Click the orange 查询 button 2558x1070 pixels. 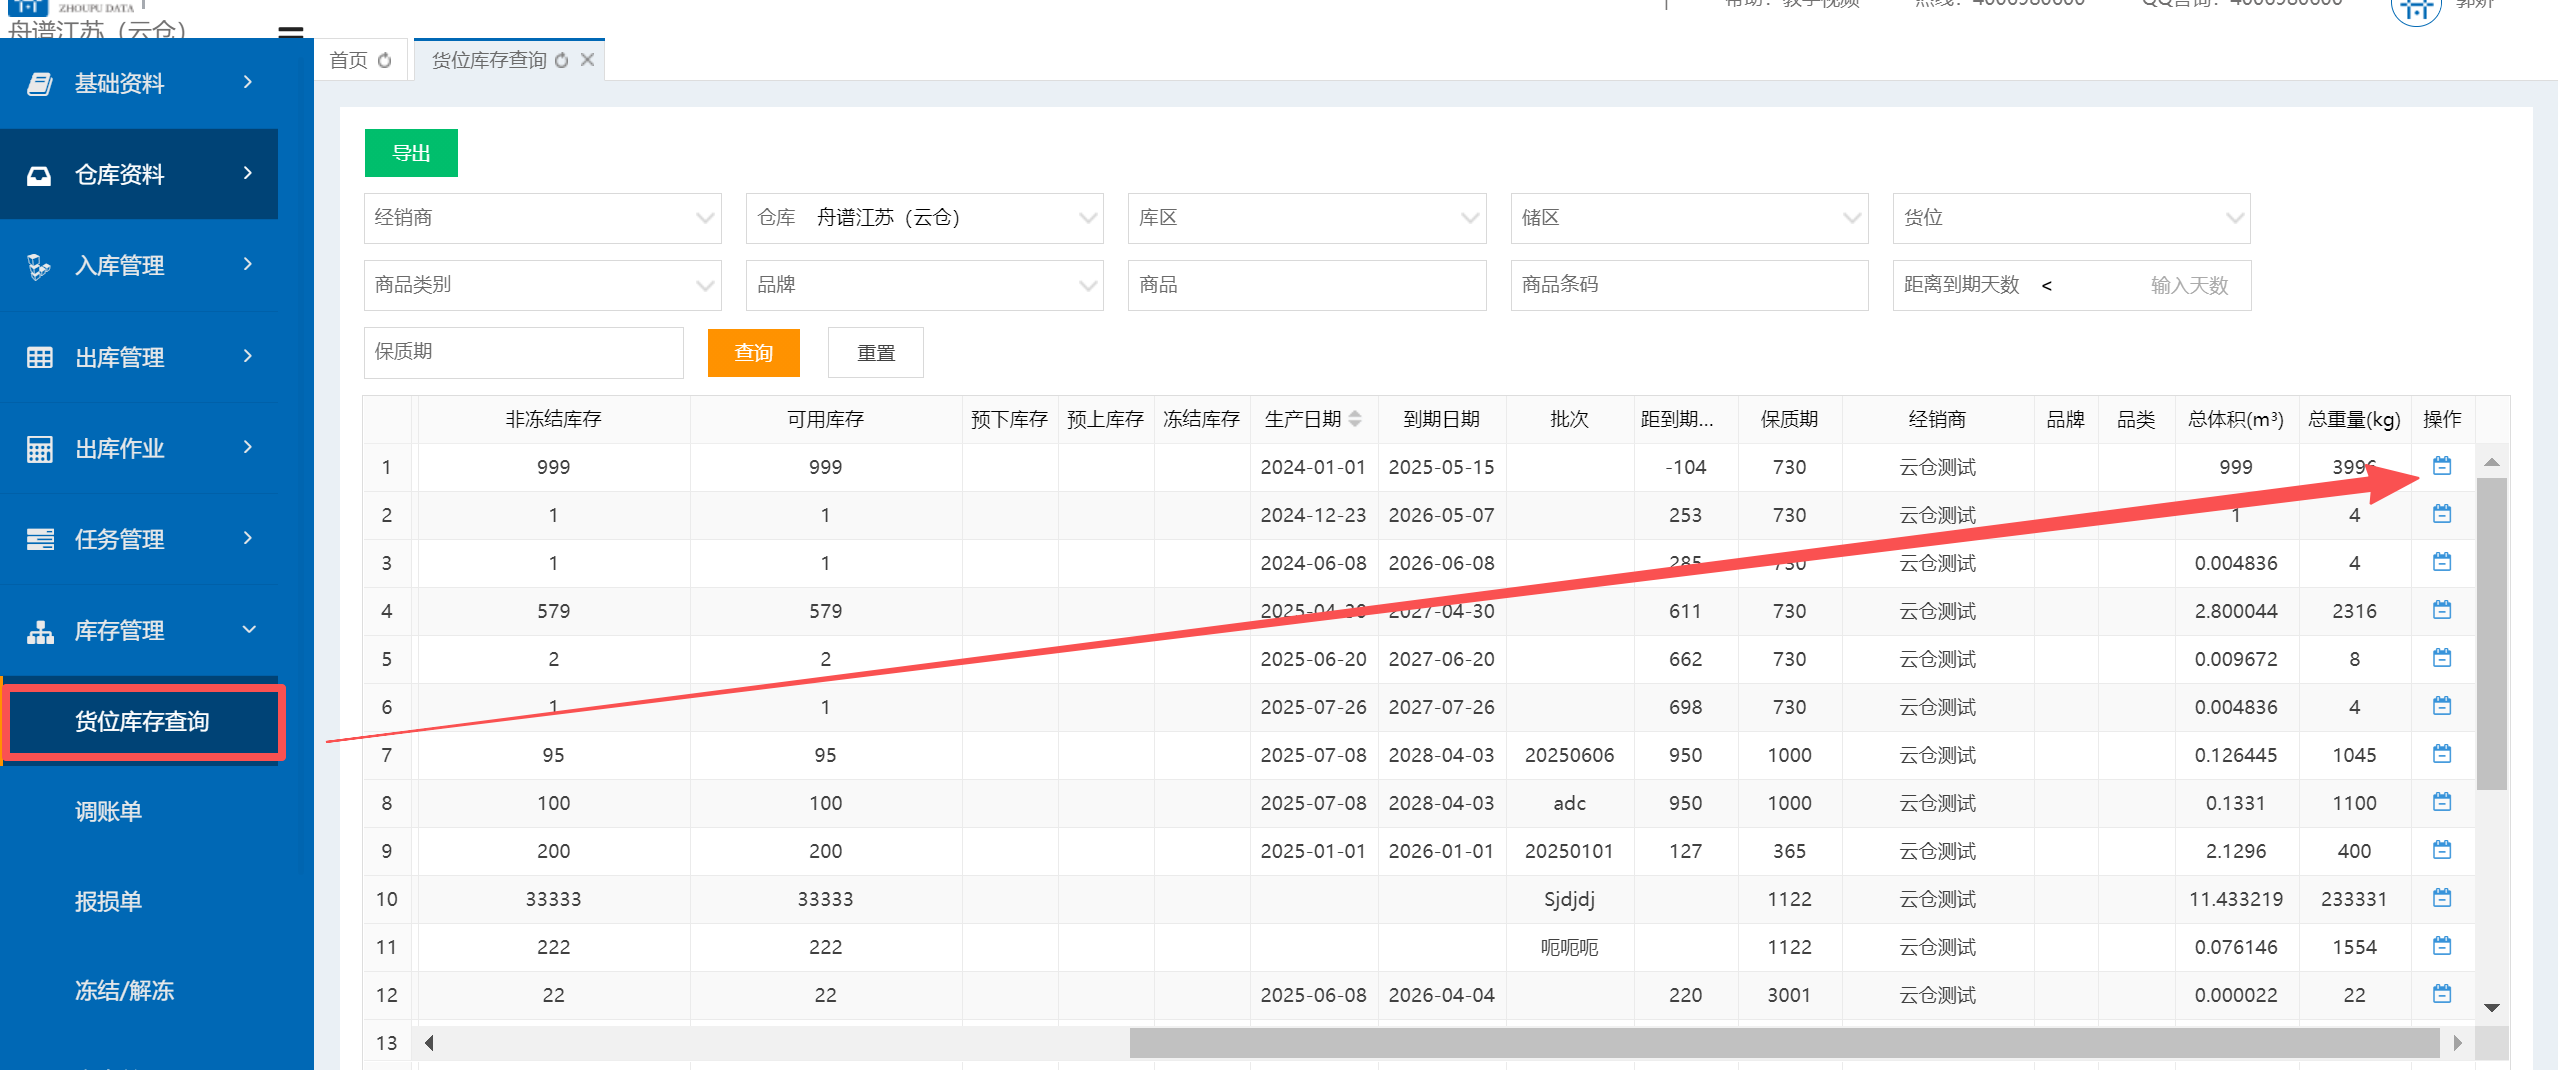[x=753, y=353]
